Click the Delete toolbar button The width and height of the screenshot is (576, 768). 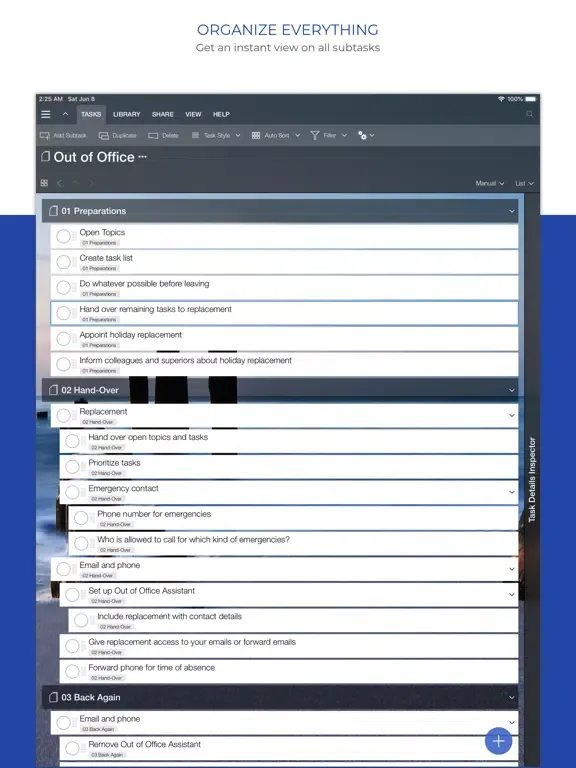click(x=164, y=135)
